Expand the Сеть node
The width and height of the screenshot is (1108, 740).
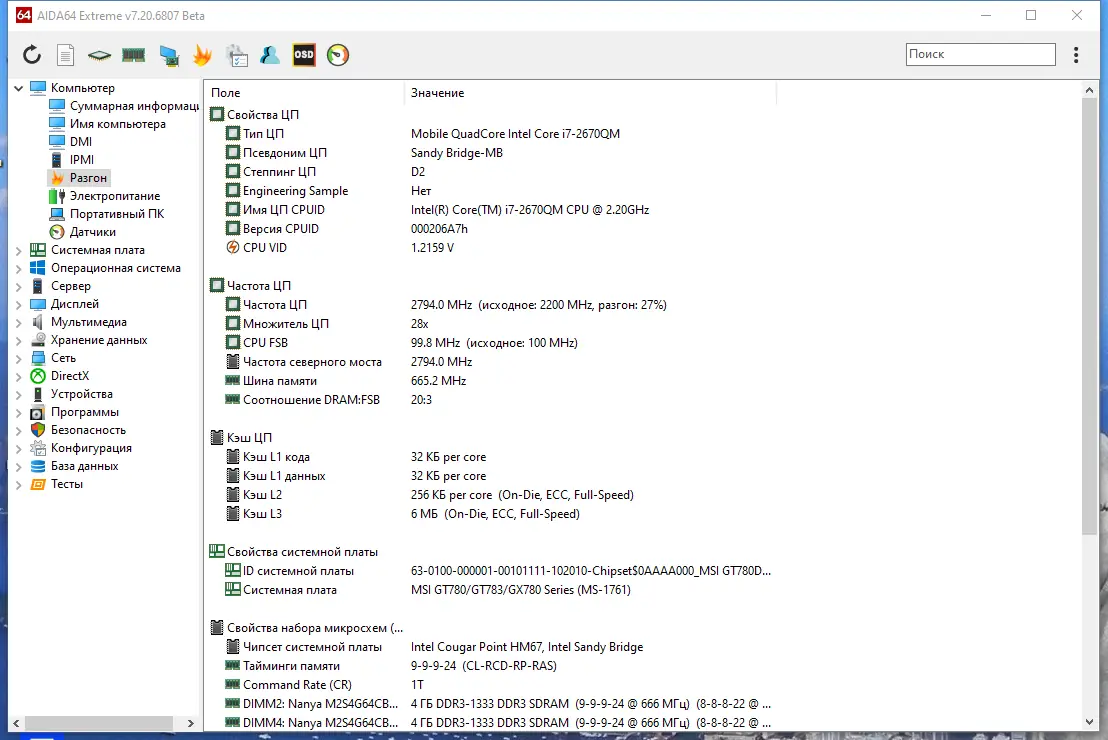[18, 358]
